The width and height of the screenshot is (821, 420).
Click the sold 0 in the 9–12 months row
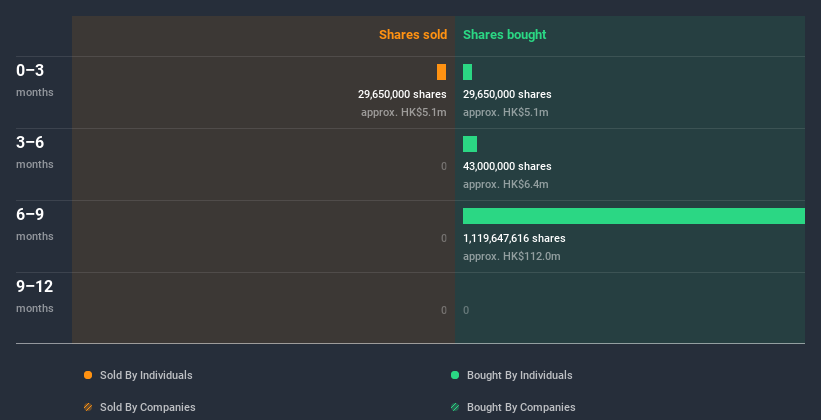tap(443, 310)
